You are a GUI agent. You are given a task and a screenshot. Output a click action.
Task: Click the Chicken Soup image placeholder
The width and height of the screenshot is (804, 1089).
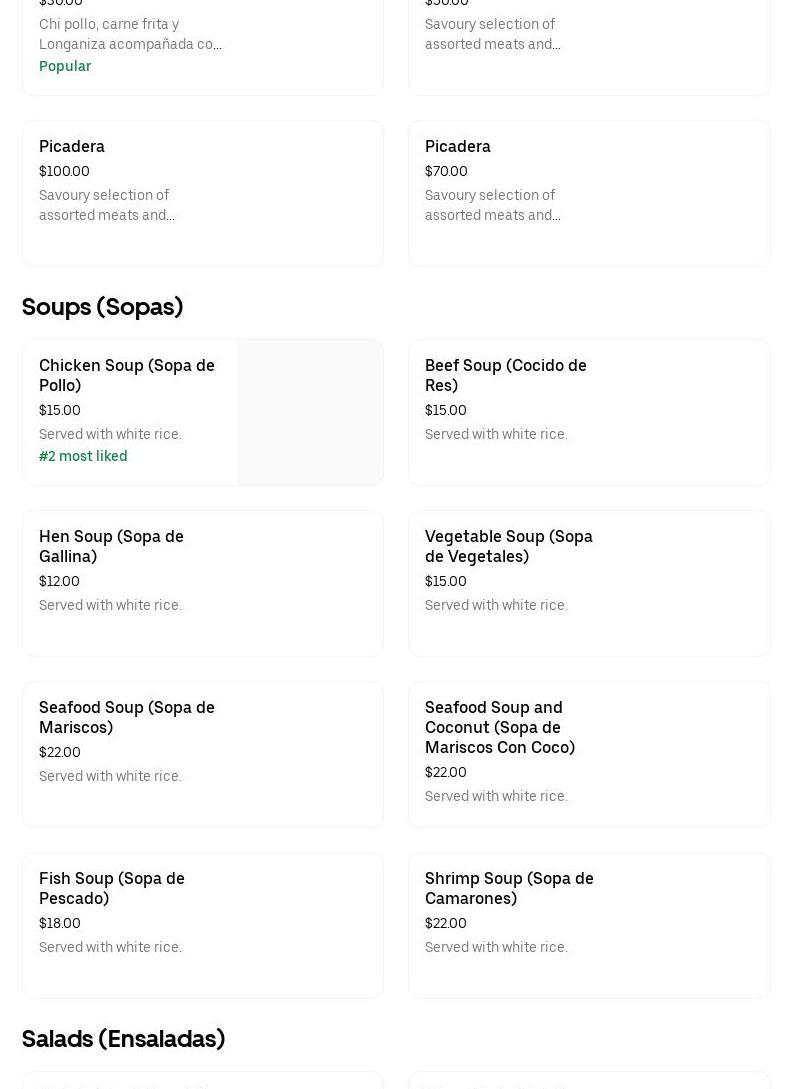310,412
